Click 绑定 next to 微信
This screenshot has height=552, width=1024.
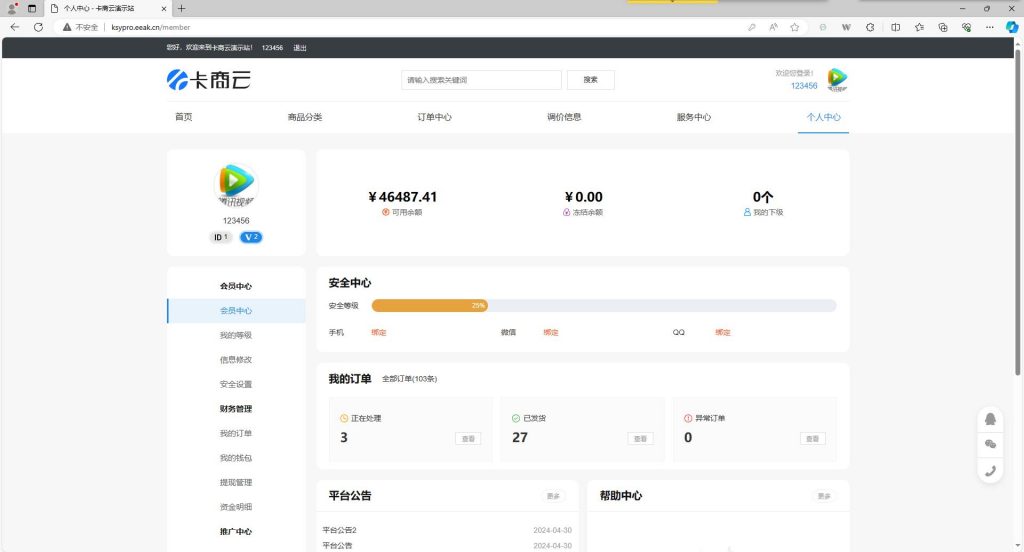pos(551,333)
